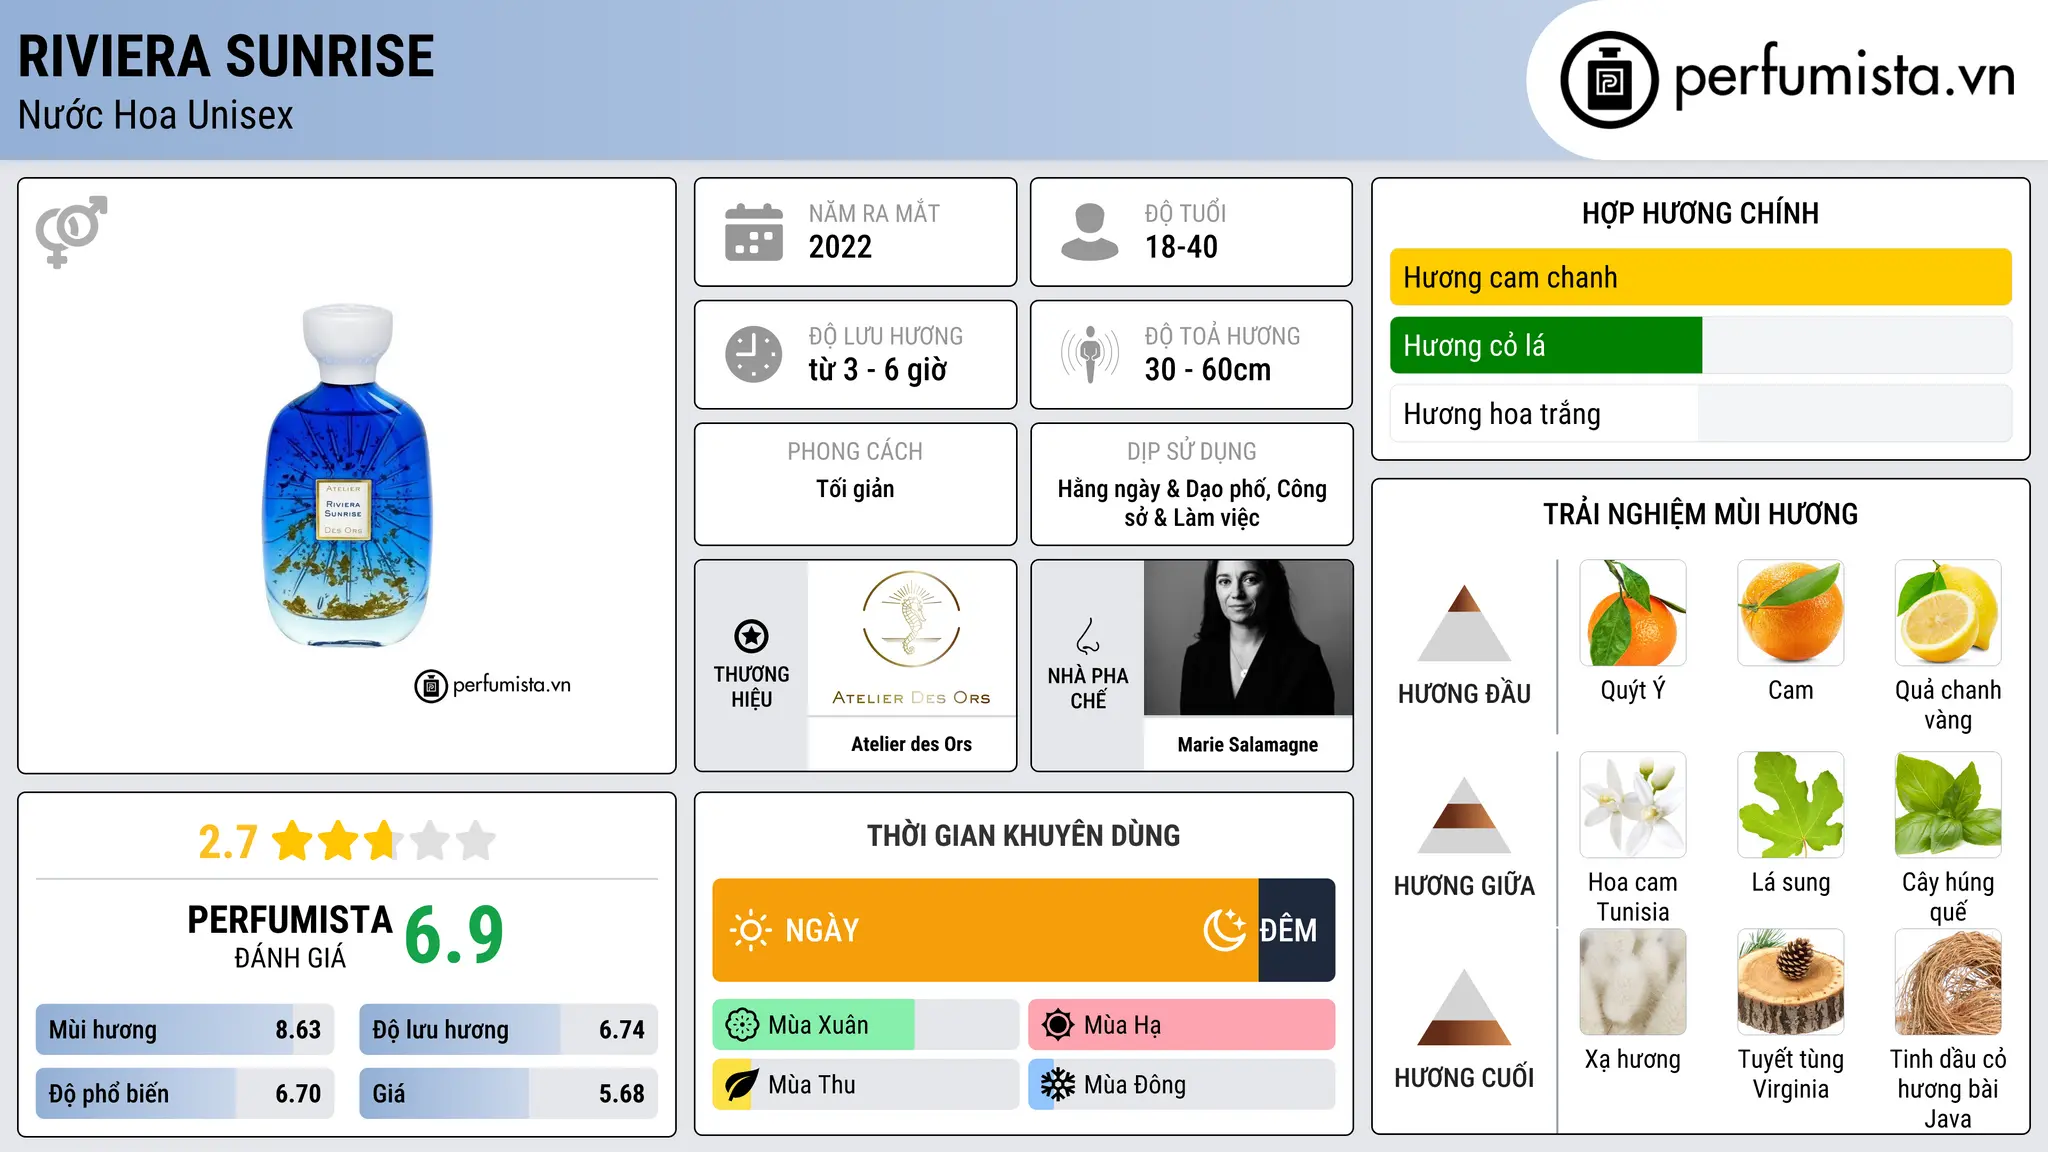
Task: Click the Mùa Đông season bar
Action: coord(1182,1085)
